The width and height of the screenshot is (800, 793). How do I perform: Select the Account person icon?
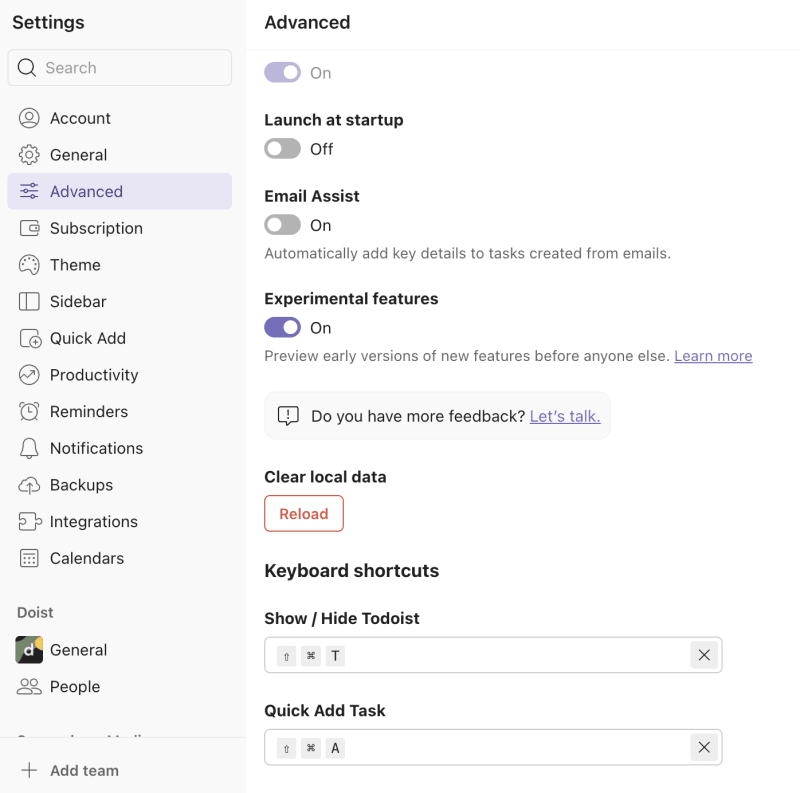(29, 118)
